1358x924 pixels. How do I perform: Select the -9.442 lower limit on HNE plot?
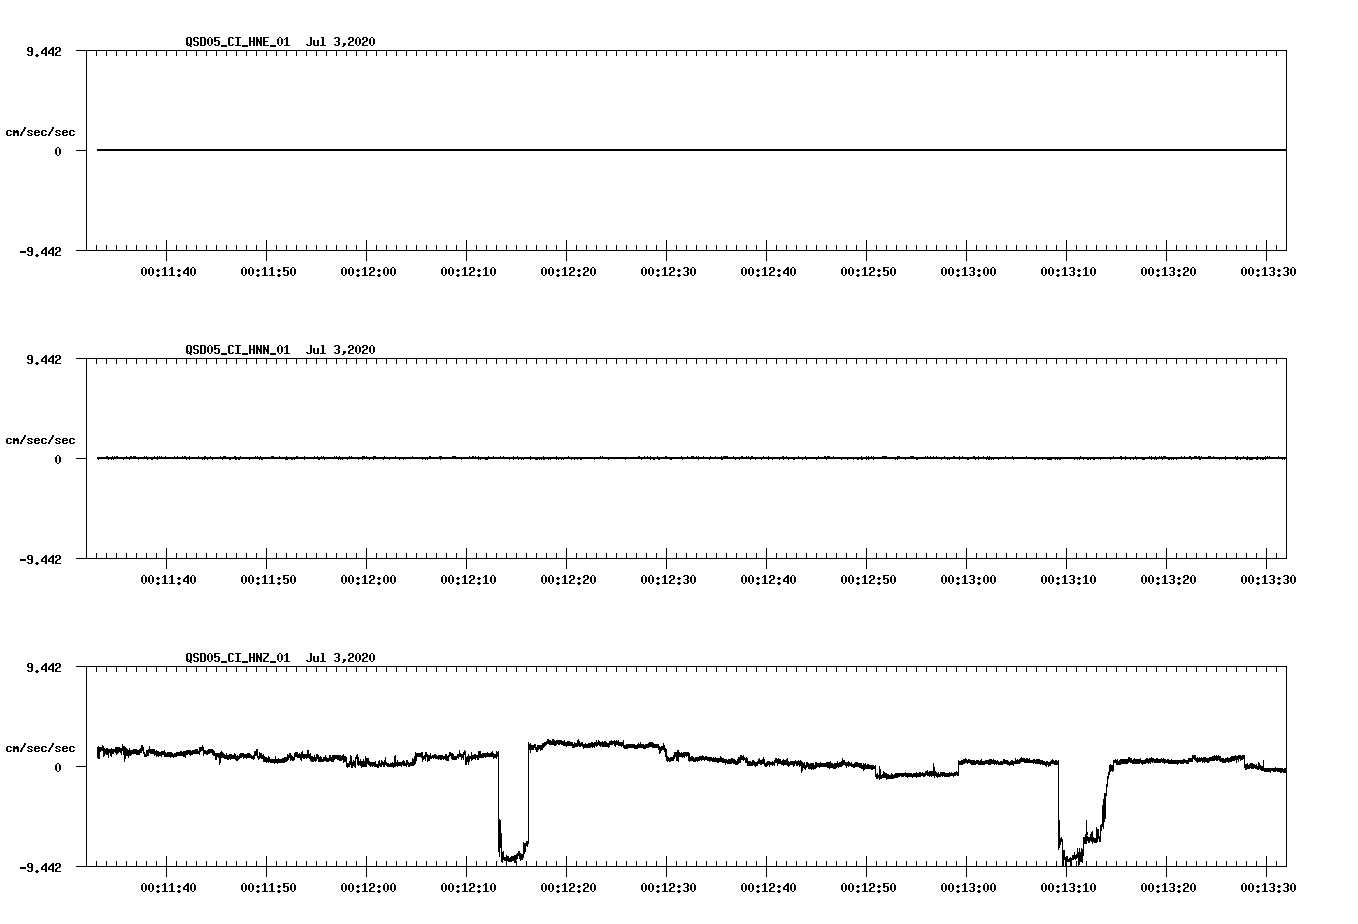pyautogui.click(x=41, y=252)
